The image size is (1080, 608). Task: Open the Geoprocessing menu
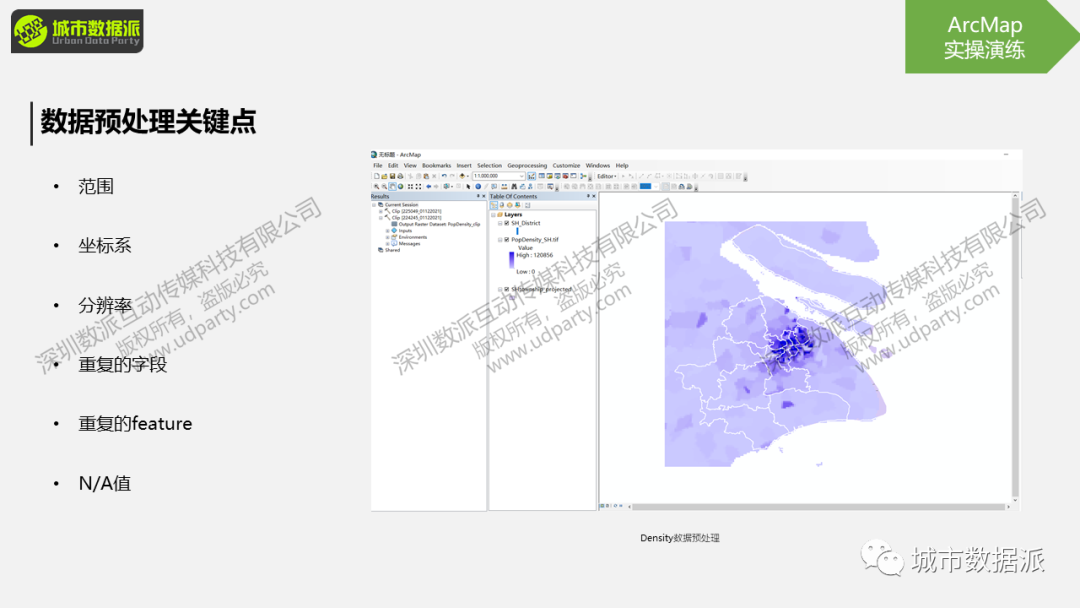(527, 165)
